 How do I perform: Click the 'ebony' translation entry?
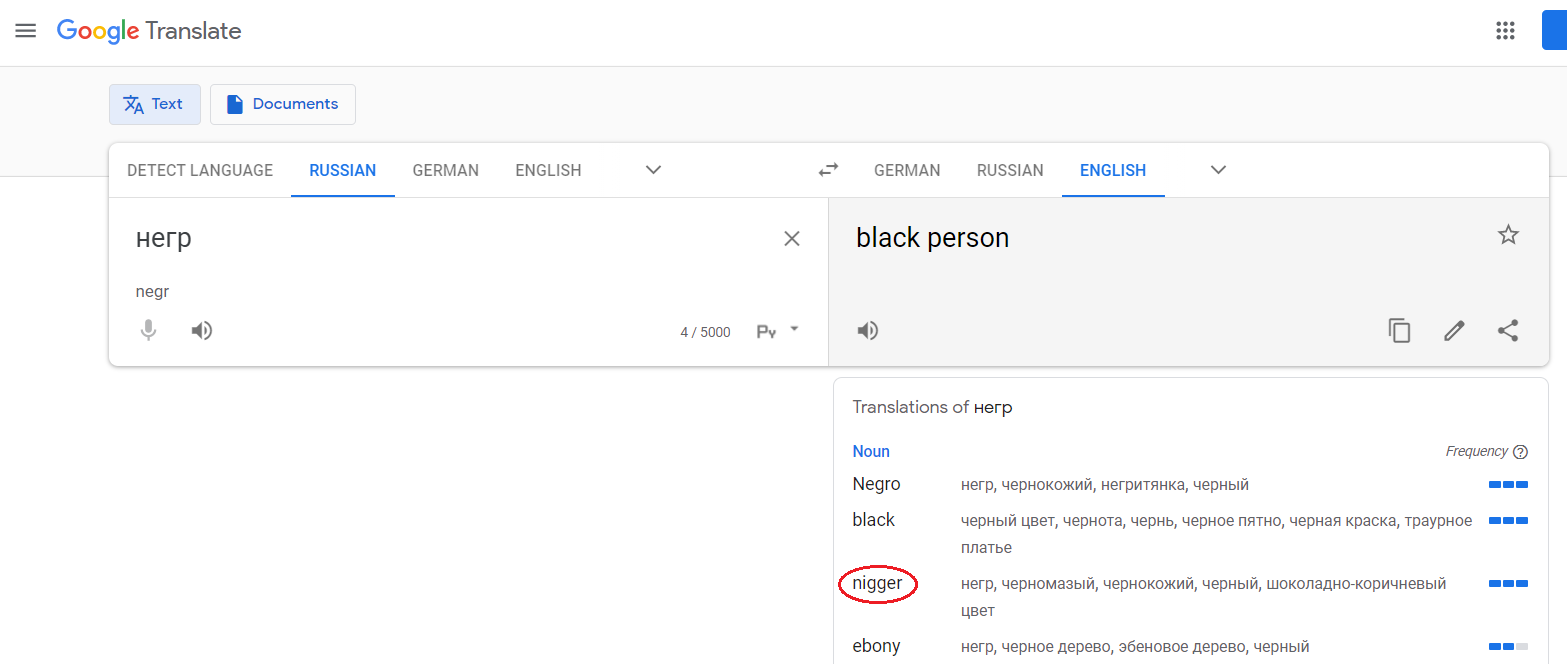876,646
